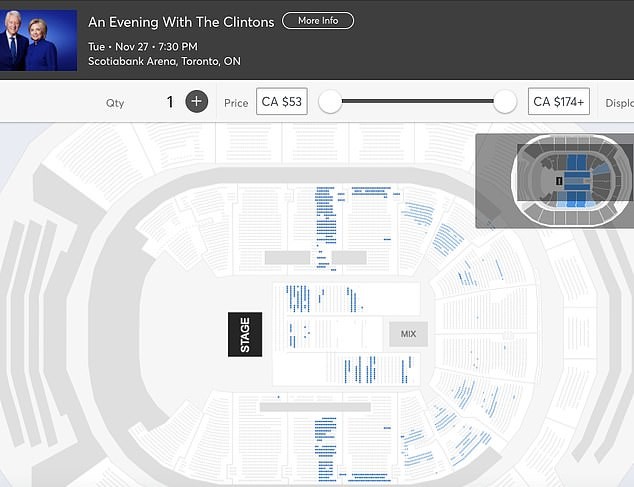Image resolution: width=634 pixels, height=487 pixels.
Task: Click the black section marker on the minimap
Action: point(559,180)
